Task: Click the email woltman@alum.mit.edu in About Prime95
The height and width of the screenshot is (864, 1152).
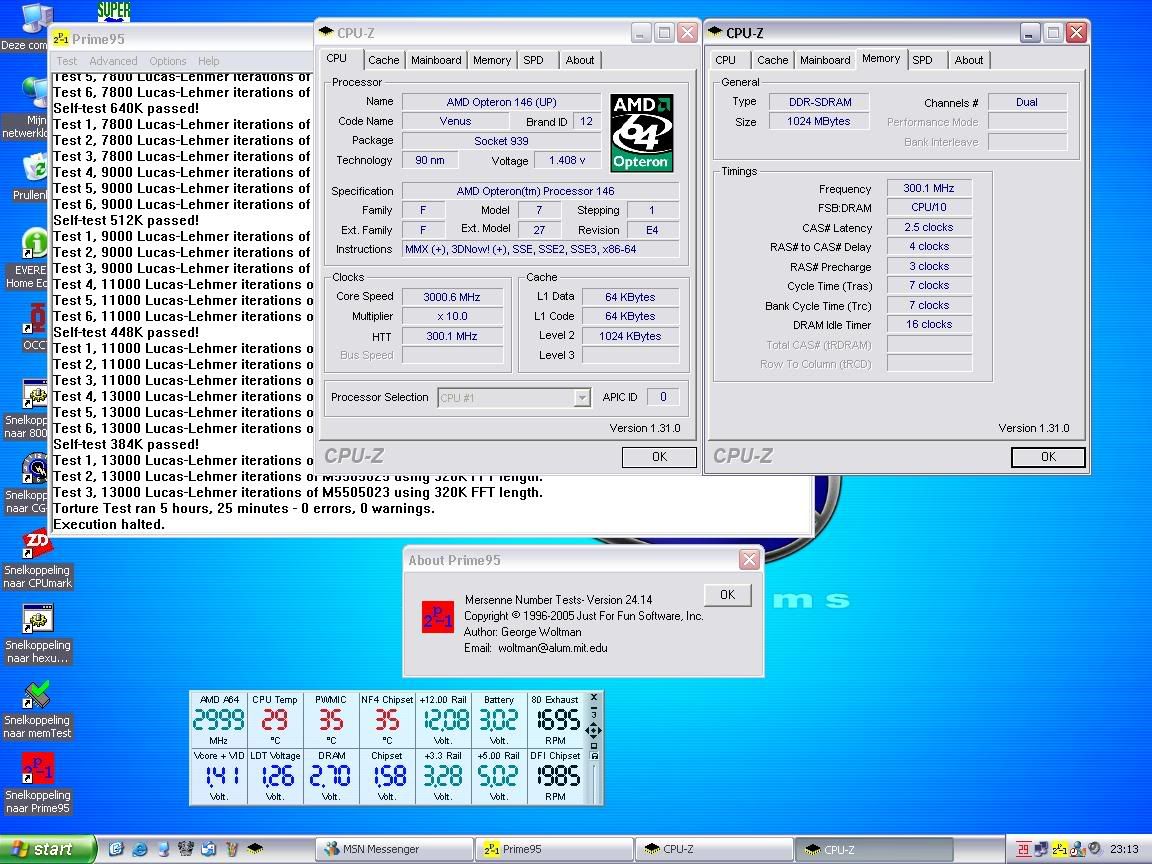Action: point(552,648)
